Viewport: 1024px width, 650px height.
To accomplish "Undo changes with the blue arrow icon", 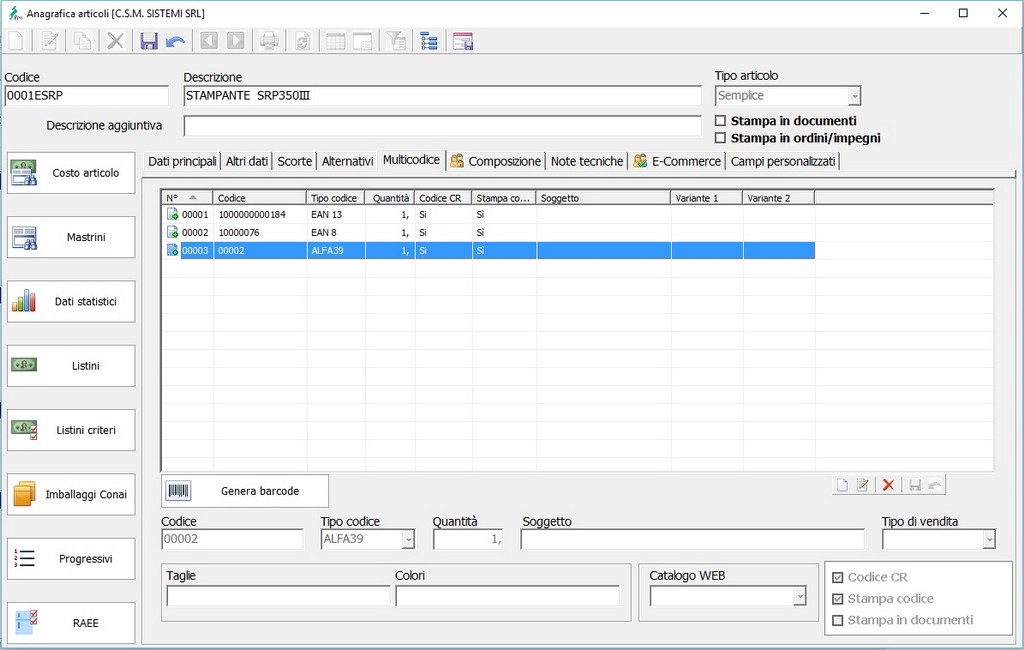I will pos(175,41).
